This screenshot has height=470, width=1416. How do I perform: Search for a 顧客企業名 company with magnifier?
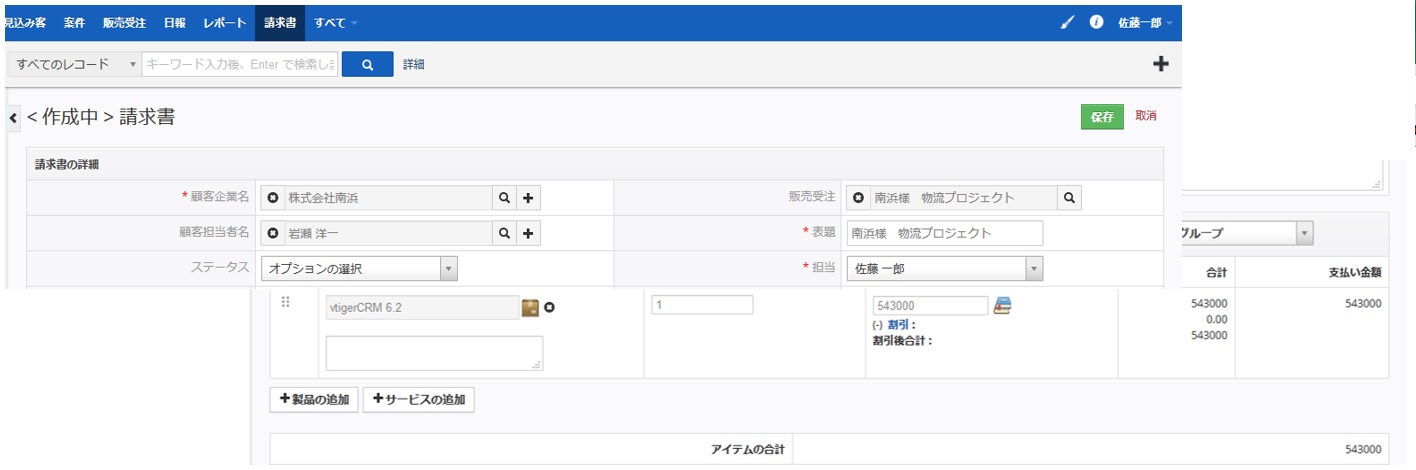504,198
